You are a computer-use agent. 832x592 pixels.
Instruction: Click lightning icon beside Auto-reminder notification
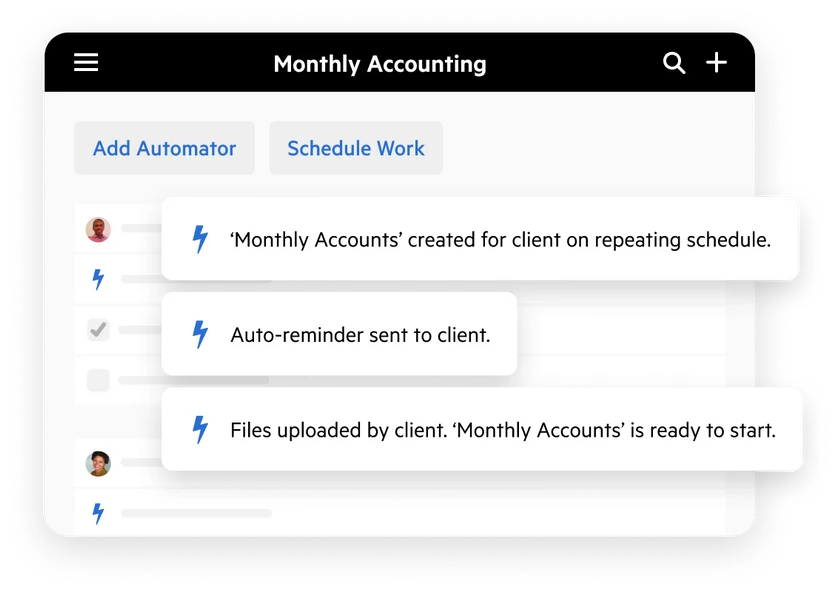(x=200, y=335)
